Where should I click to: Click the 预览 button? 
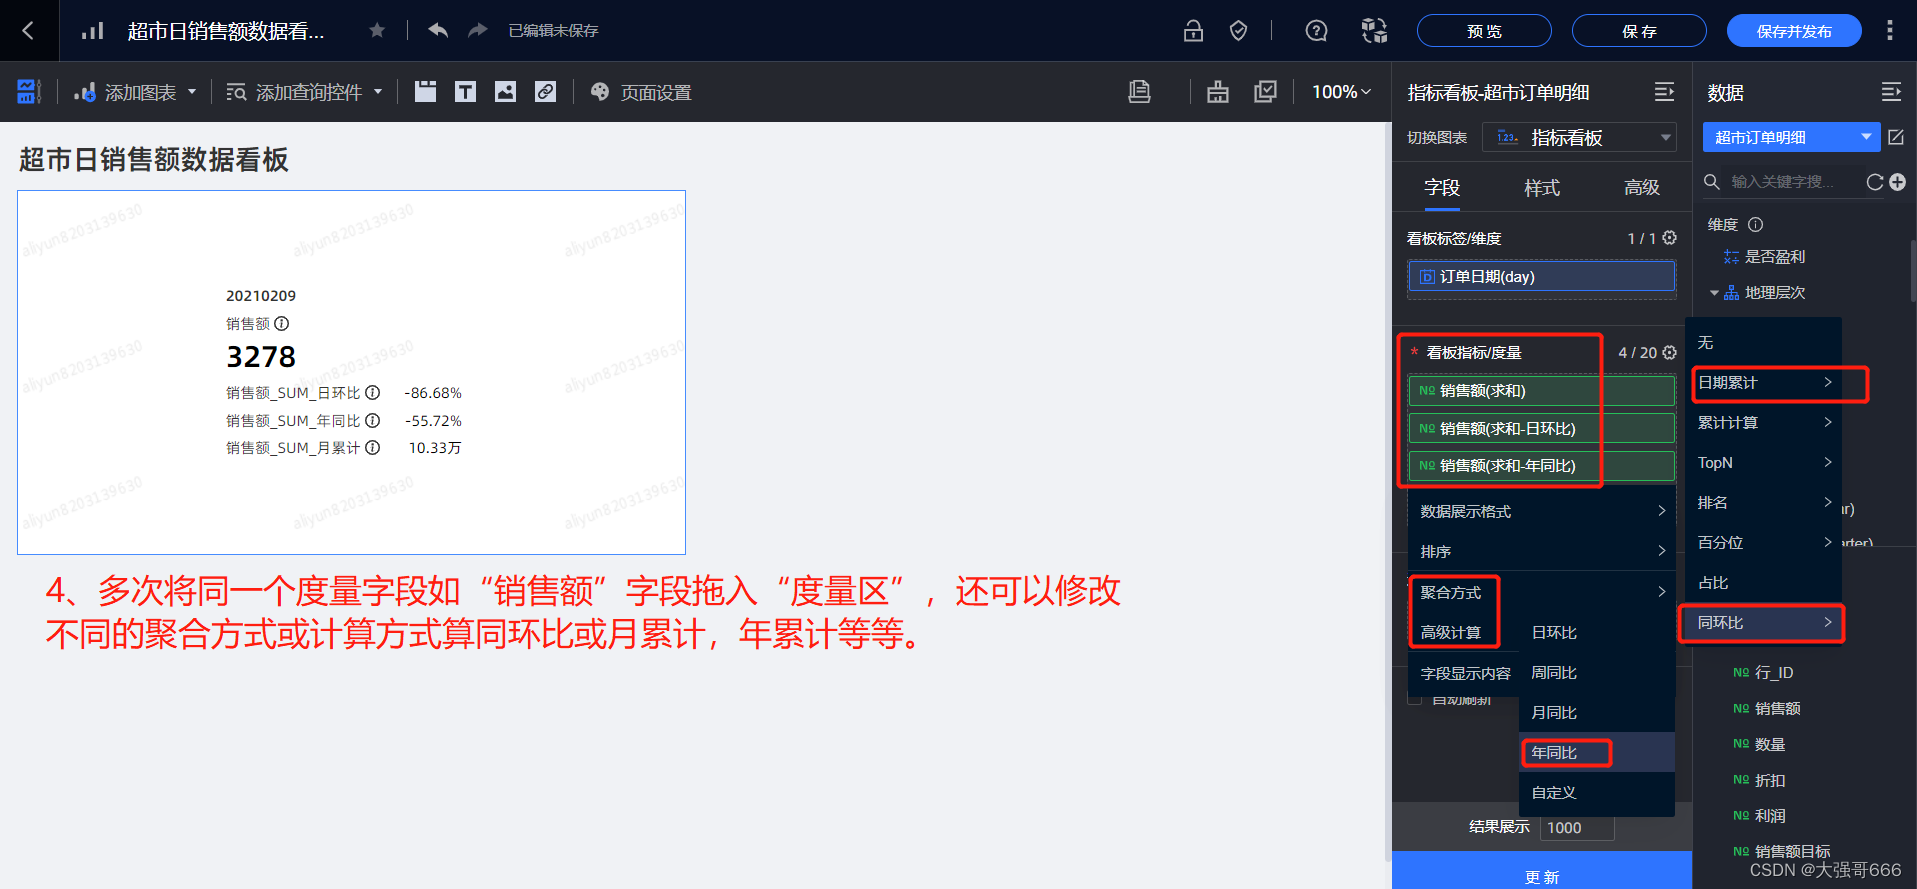(x=1484, y=31)
